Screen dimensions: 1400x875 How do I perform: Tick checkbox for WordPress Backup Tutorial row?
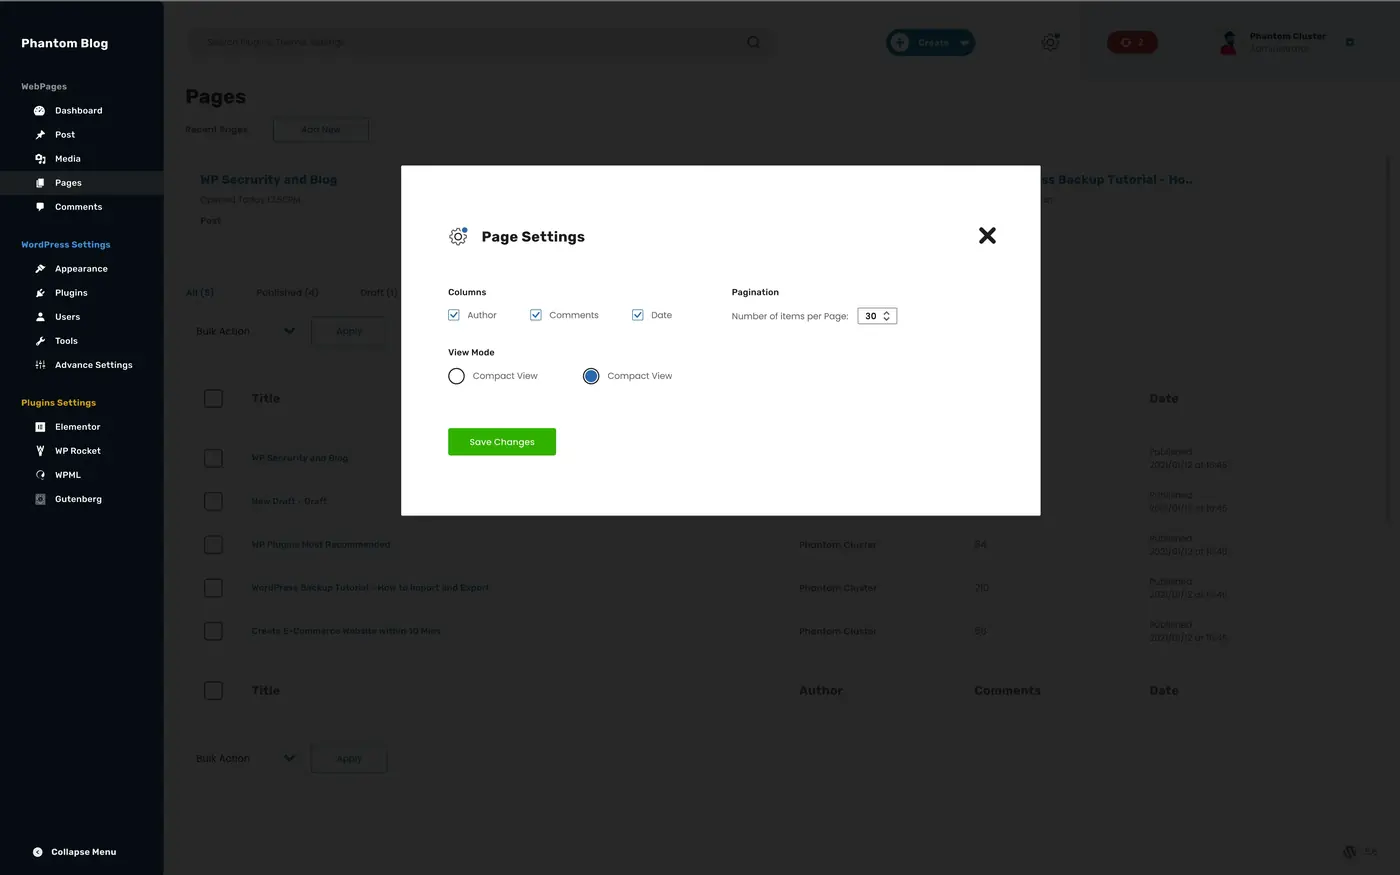point(213,588)
